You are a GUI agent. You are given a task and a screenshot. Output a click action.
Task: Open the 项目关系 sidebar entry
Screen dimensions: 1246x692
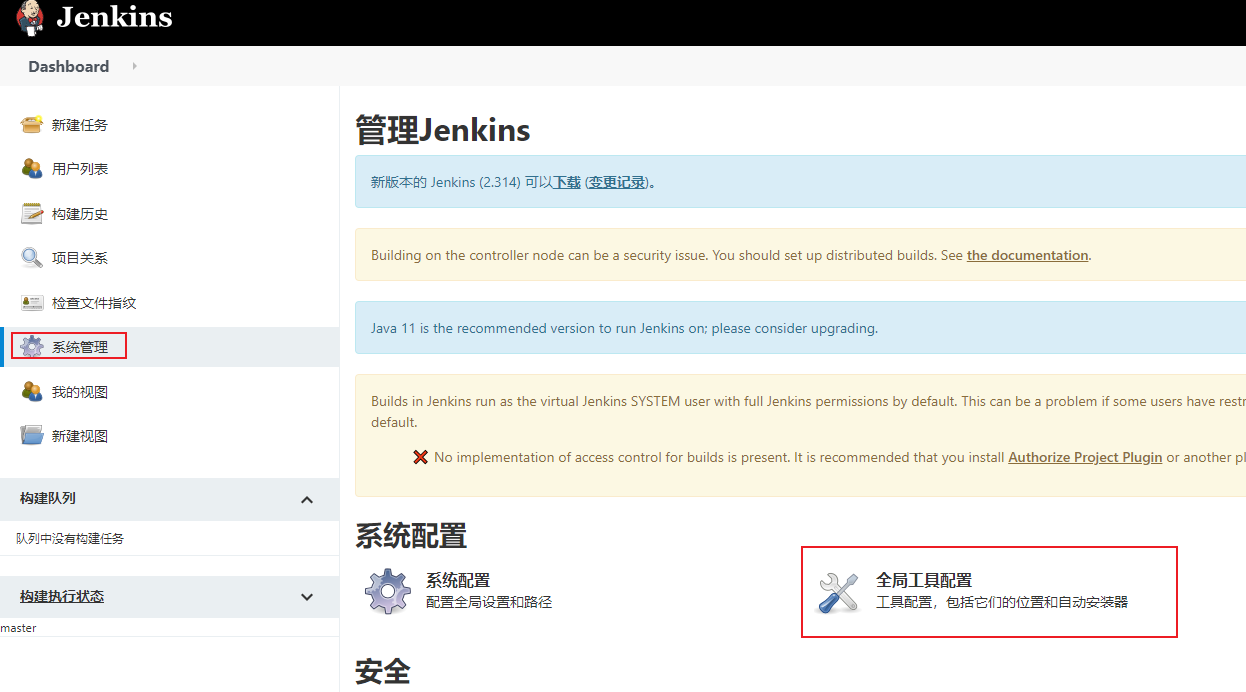(80, 258)
